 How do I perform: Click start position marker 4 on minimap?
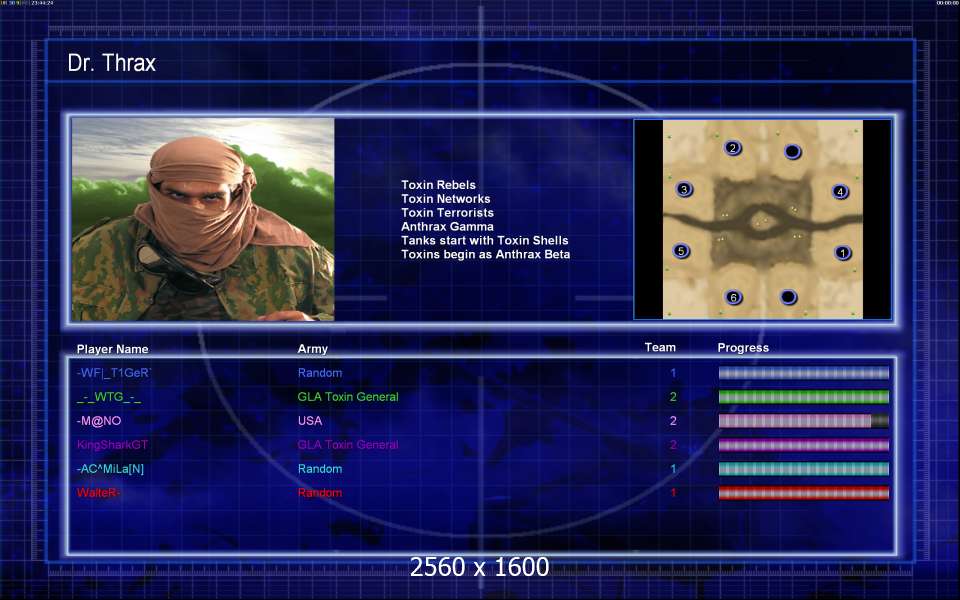click(x=840, y=192)
